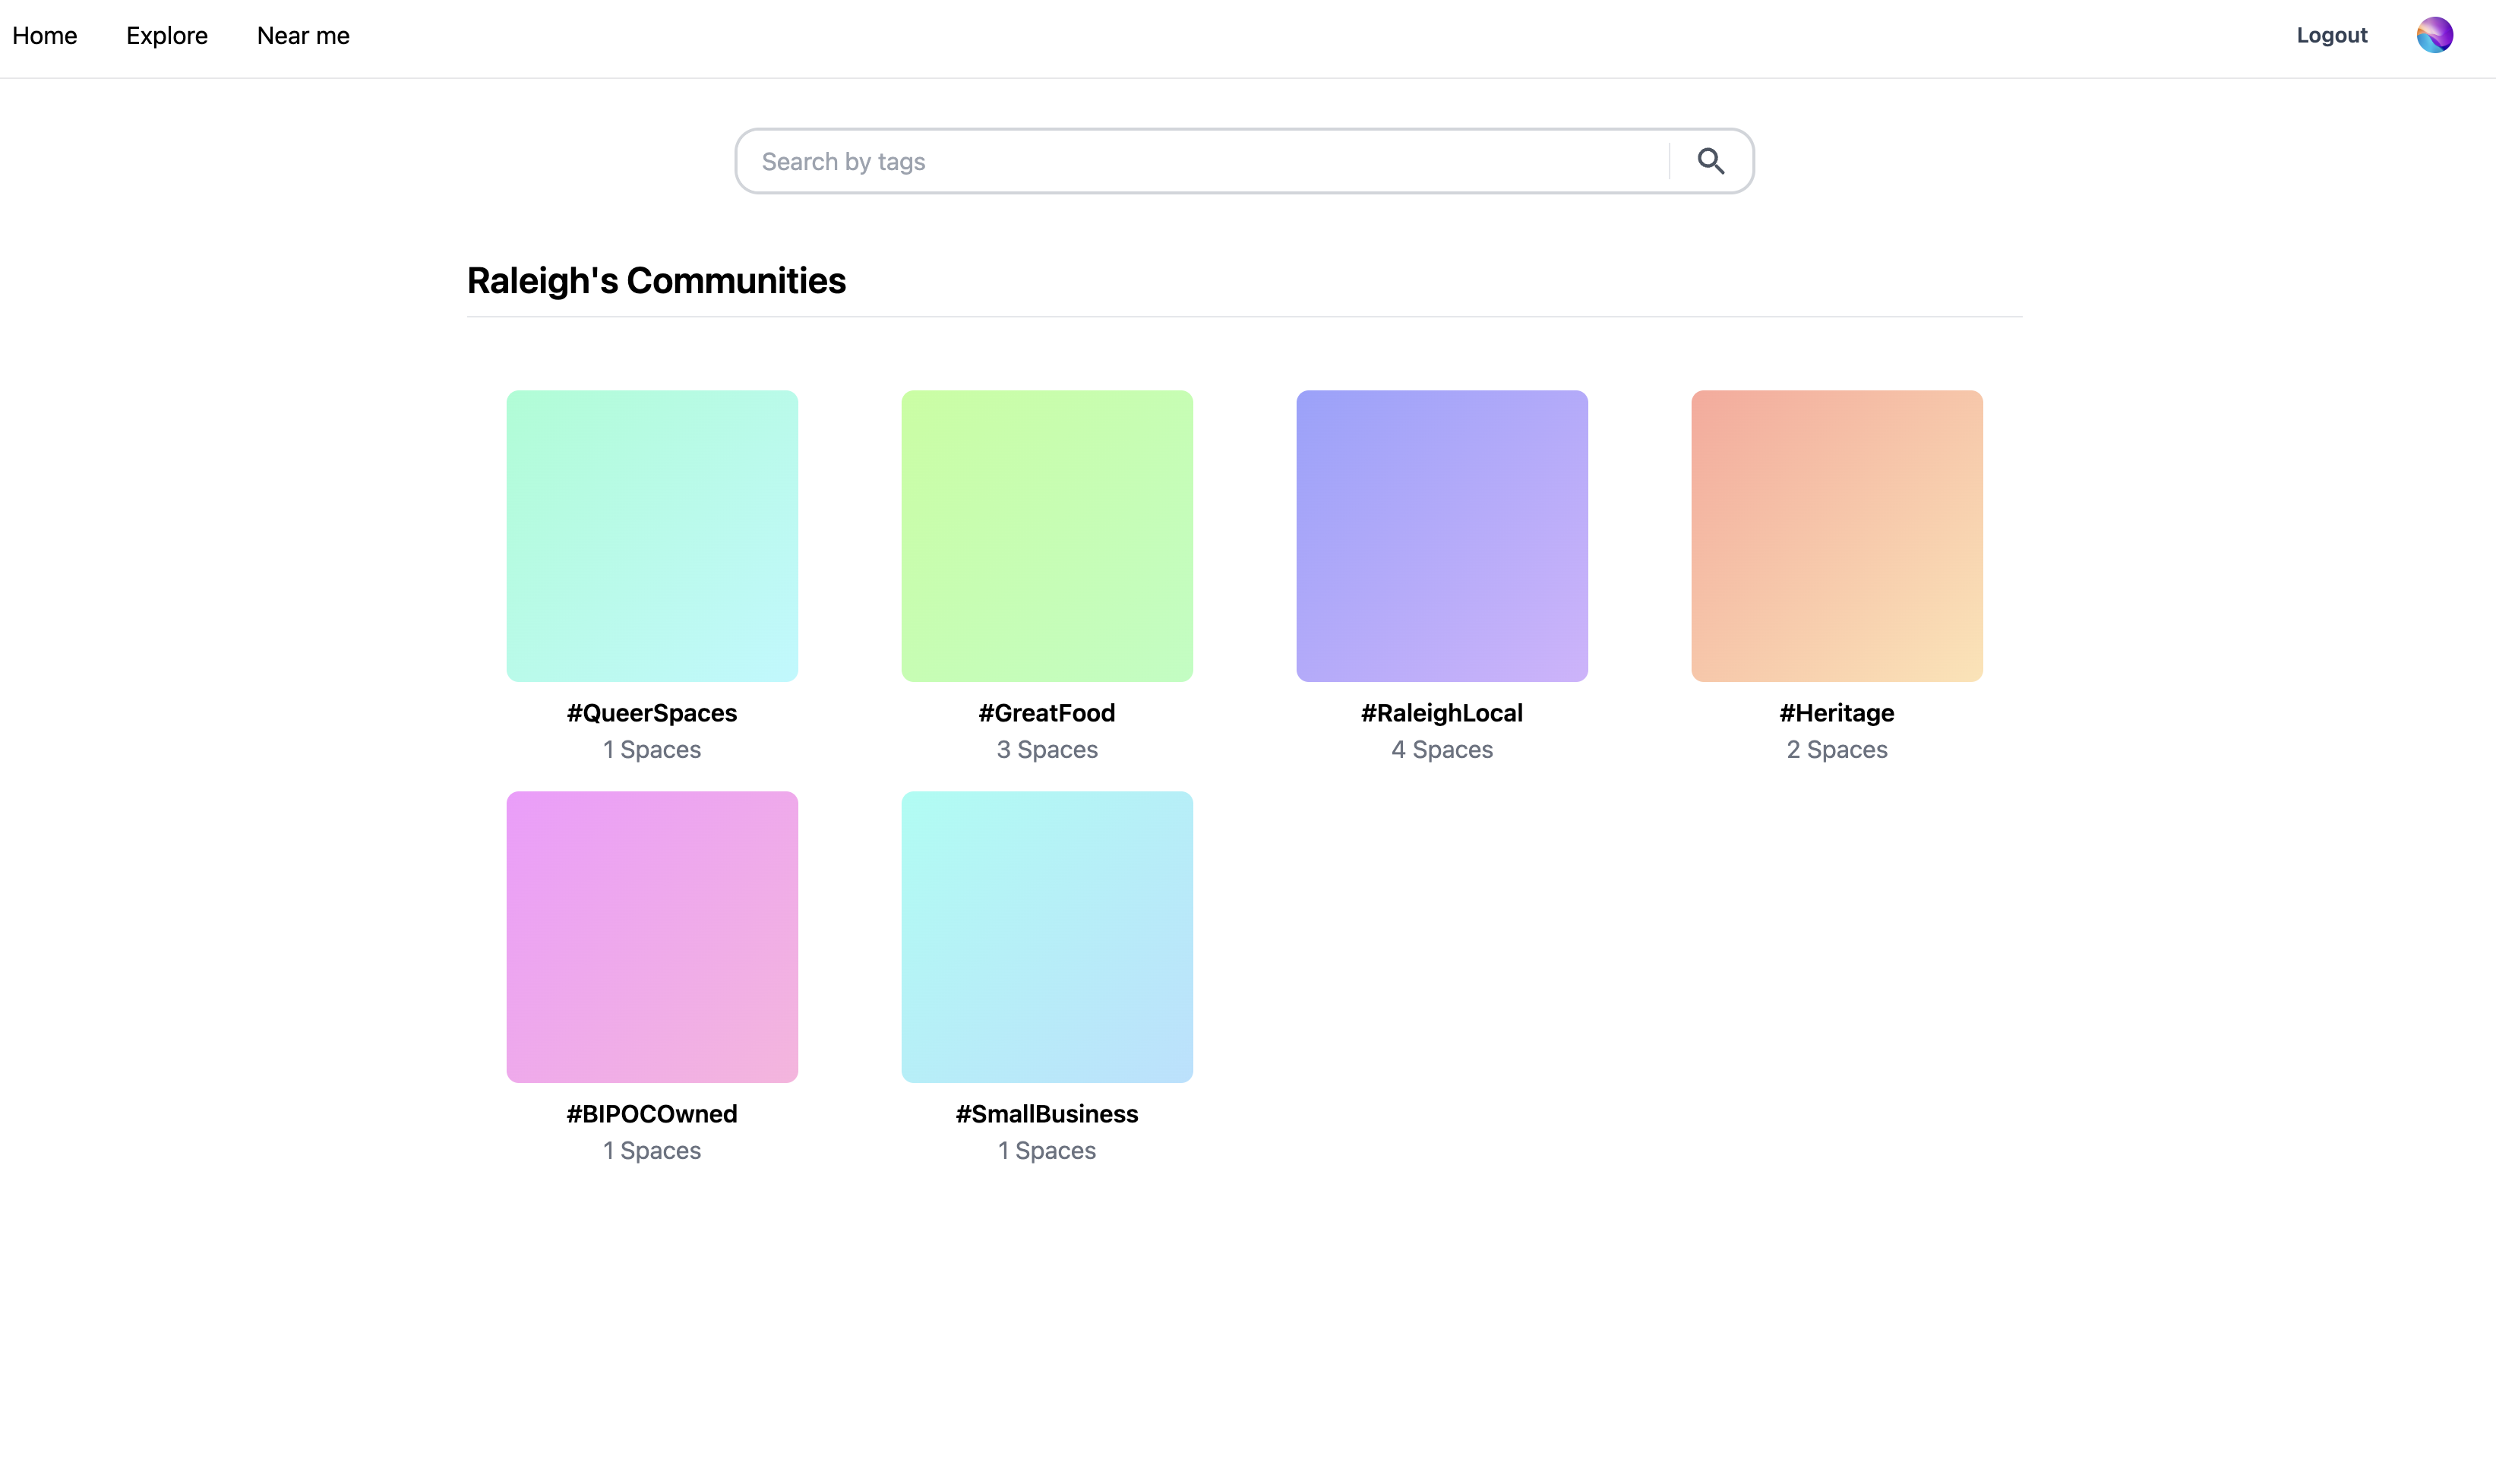Open the purple RaleighLocal tile
The width and height of the screenshot is (2496, 1484).
point(1442,536)
